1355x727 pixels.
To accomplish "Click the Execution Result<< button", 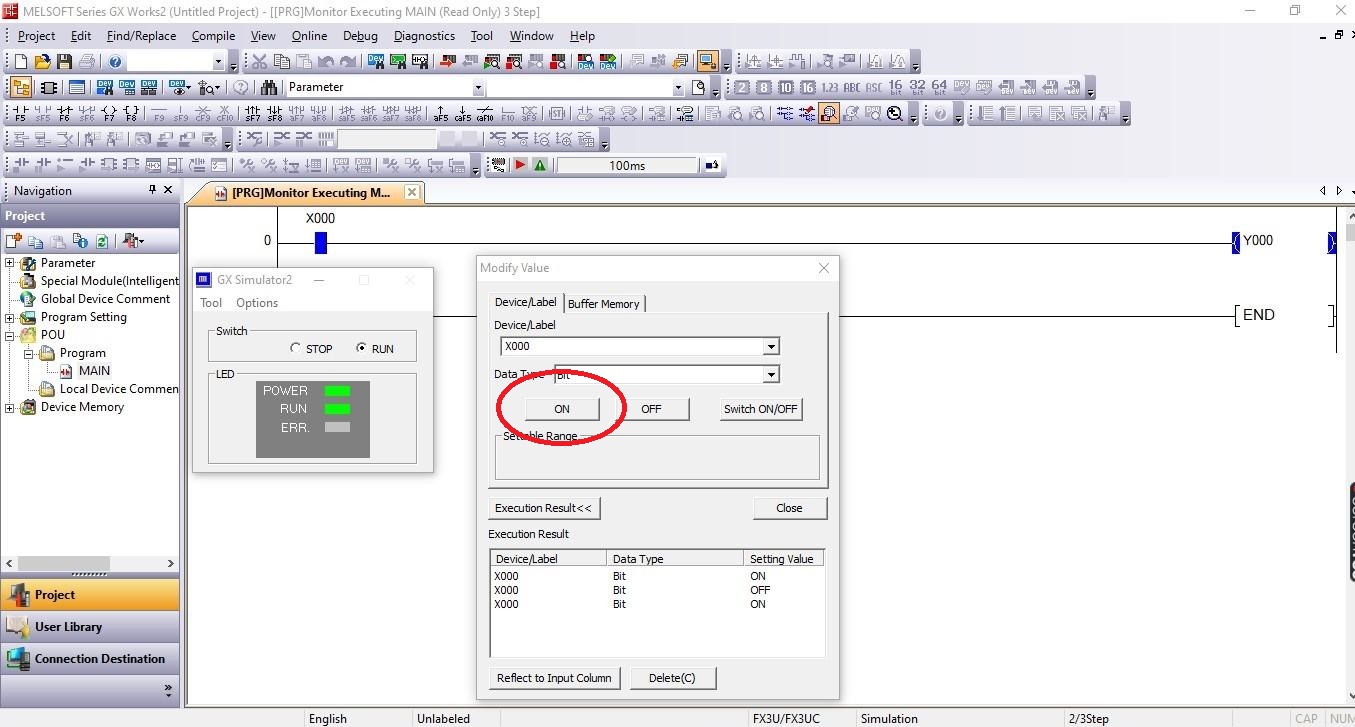I will (x=544, y=508).
